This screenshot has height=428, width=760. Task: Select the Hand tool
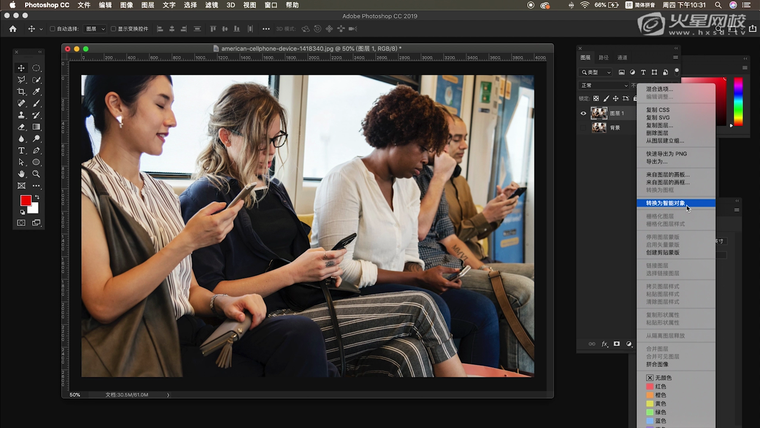pos(21,173)
